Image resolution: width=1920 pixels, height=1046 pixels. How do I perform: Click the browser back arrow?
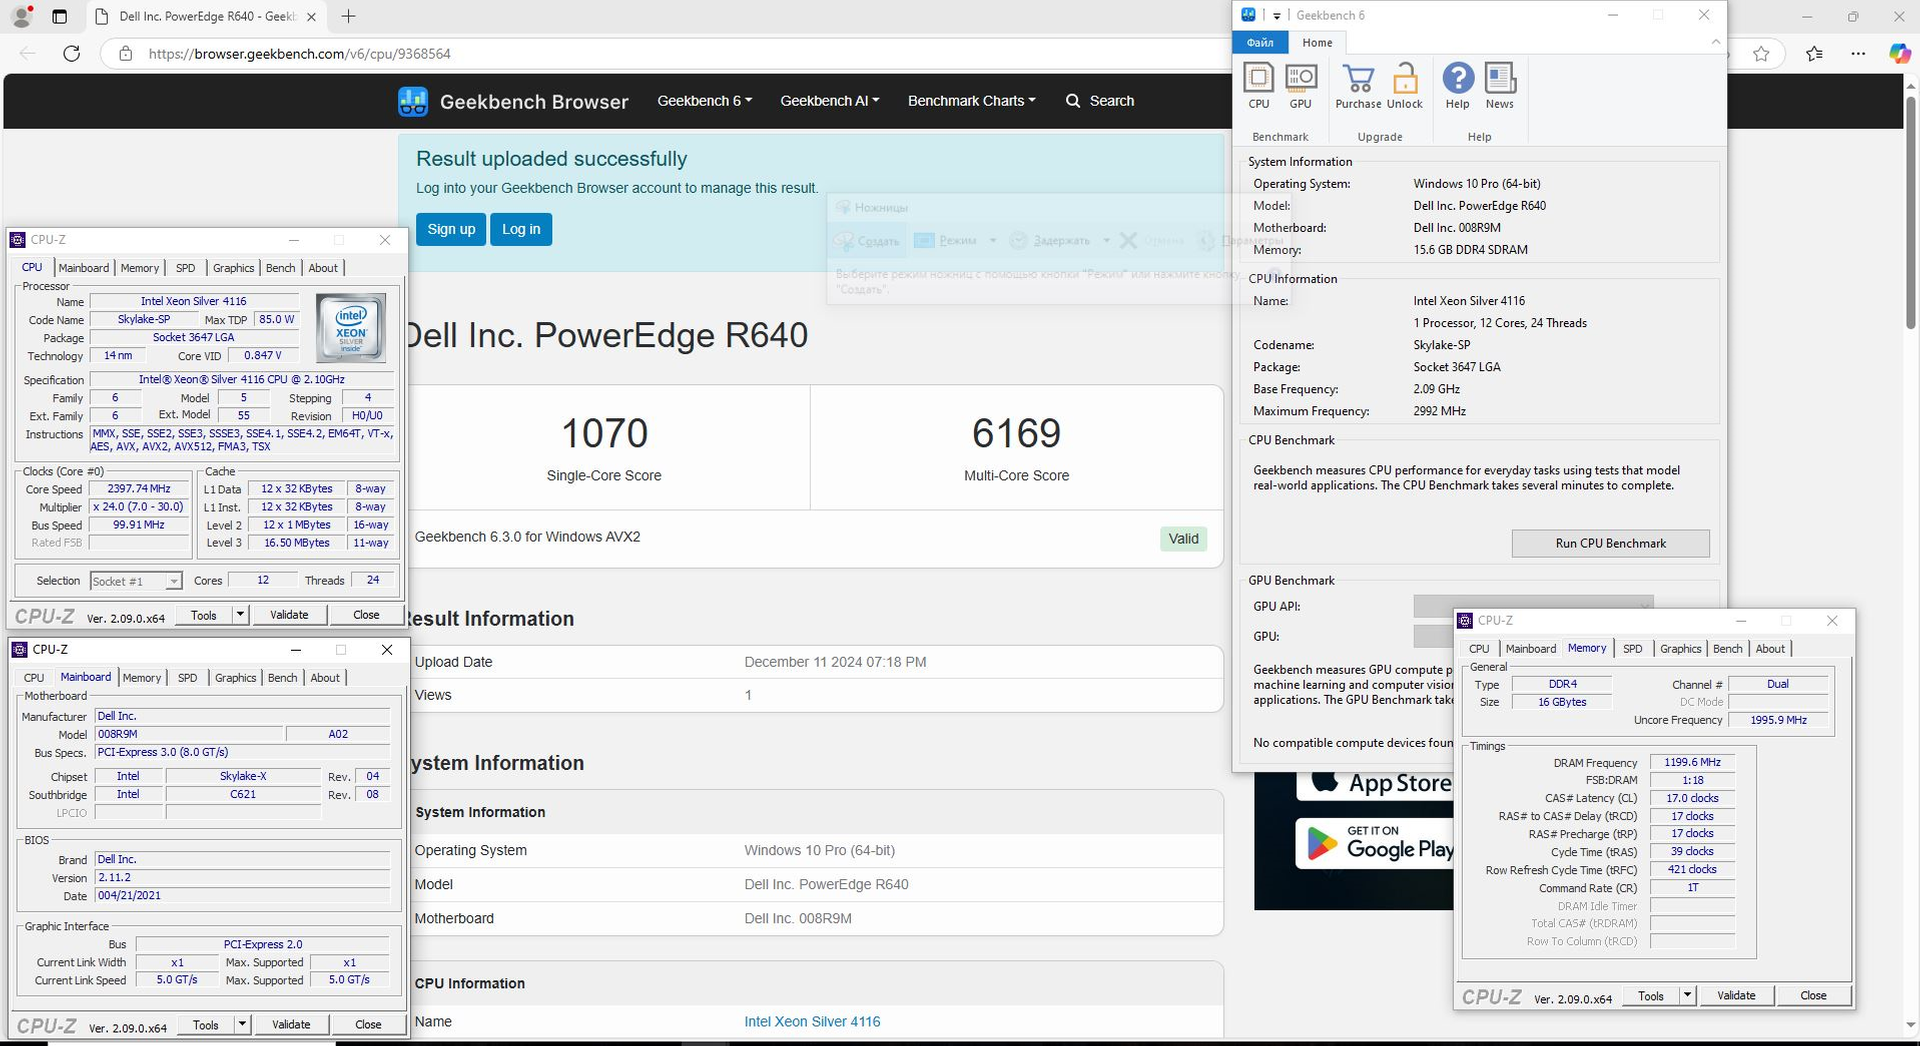(28, 54)
